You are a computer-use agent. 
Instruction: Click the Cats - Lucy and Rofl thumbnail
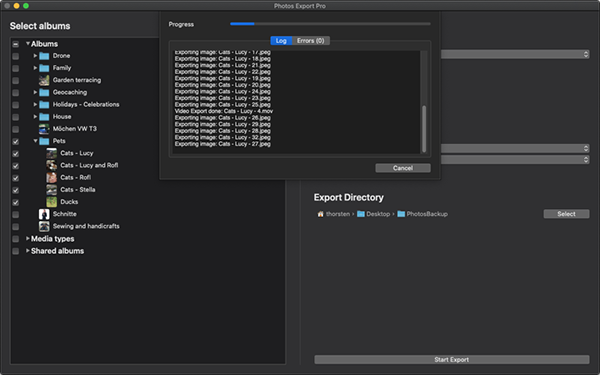(52, 165)
